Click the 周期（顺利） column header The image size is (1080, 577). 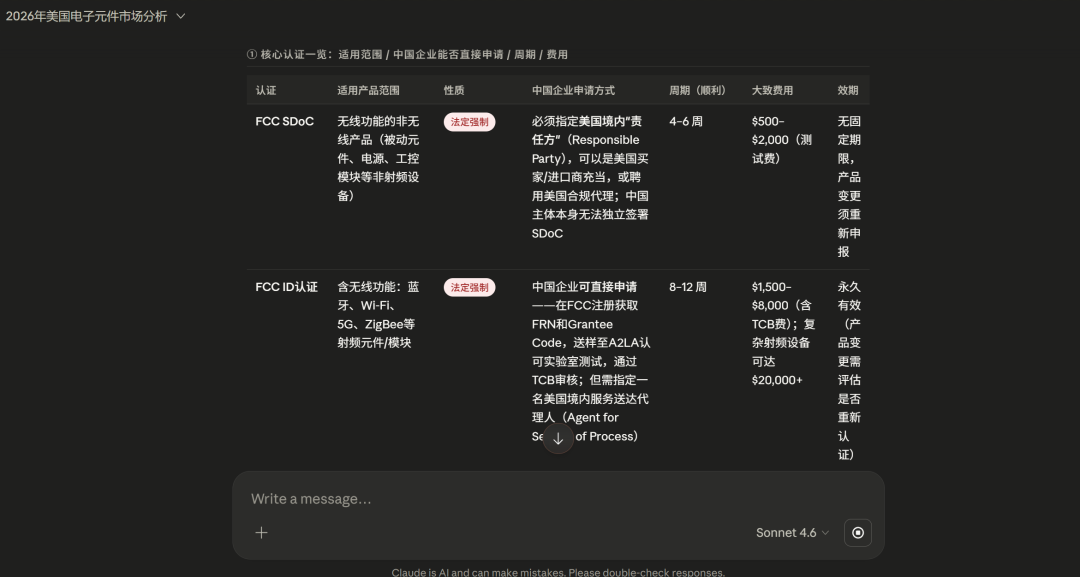(x=698, y=90)
